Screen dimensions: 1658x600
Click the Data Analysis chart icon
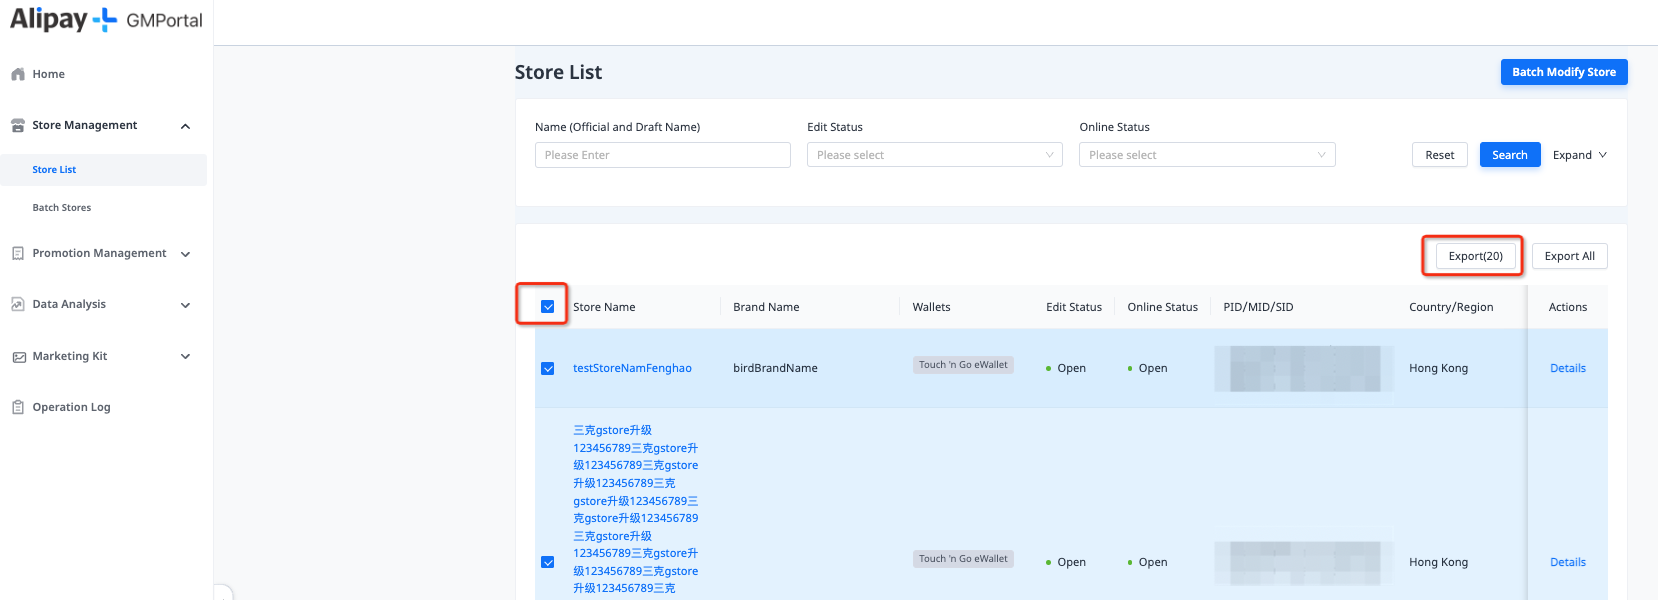18,305
